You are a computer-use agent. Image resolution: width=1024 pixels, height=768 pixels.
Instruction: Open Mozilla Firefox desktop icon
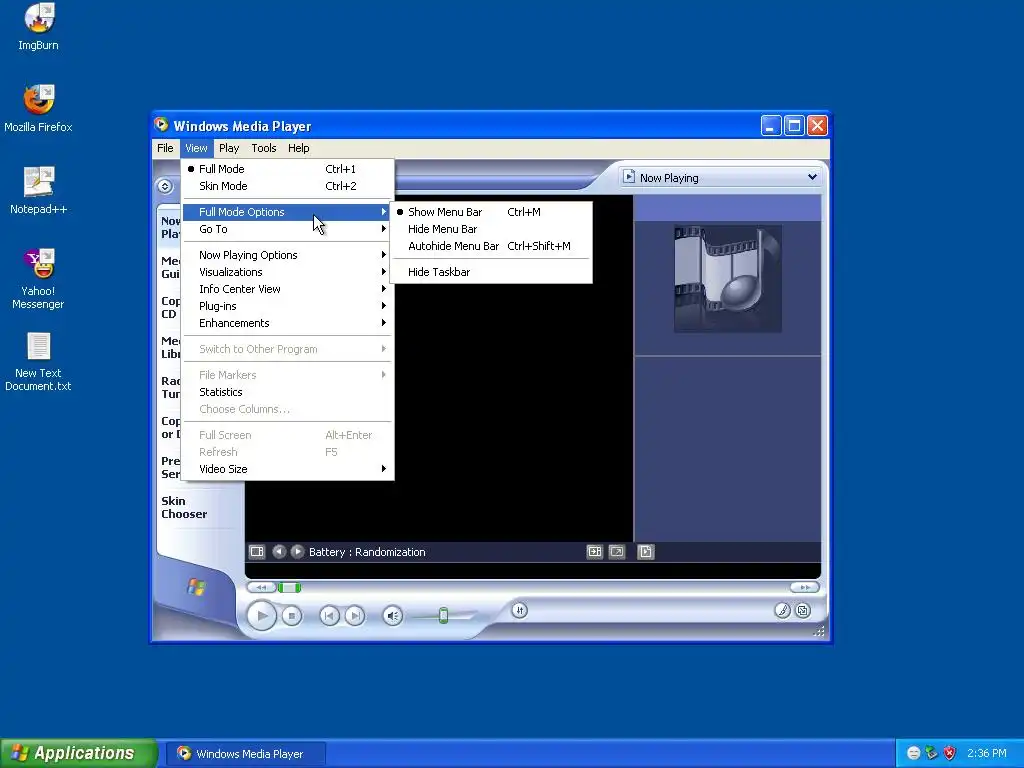pos(38,108)
